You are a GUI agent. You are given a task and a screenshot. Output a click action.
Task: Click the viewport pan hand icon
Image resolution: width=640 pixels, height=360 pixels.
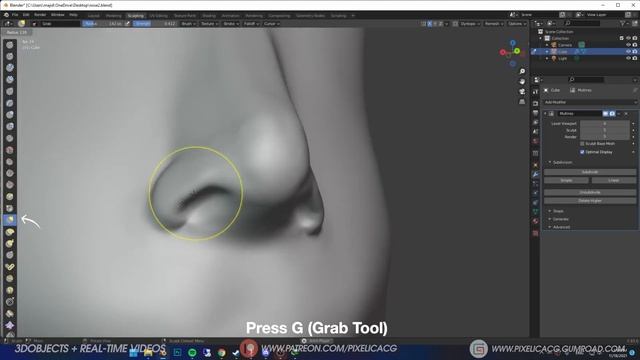point(522,82)
